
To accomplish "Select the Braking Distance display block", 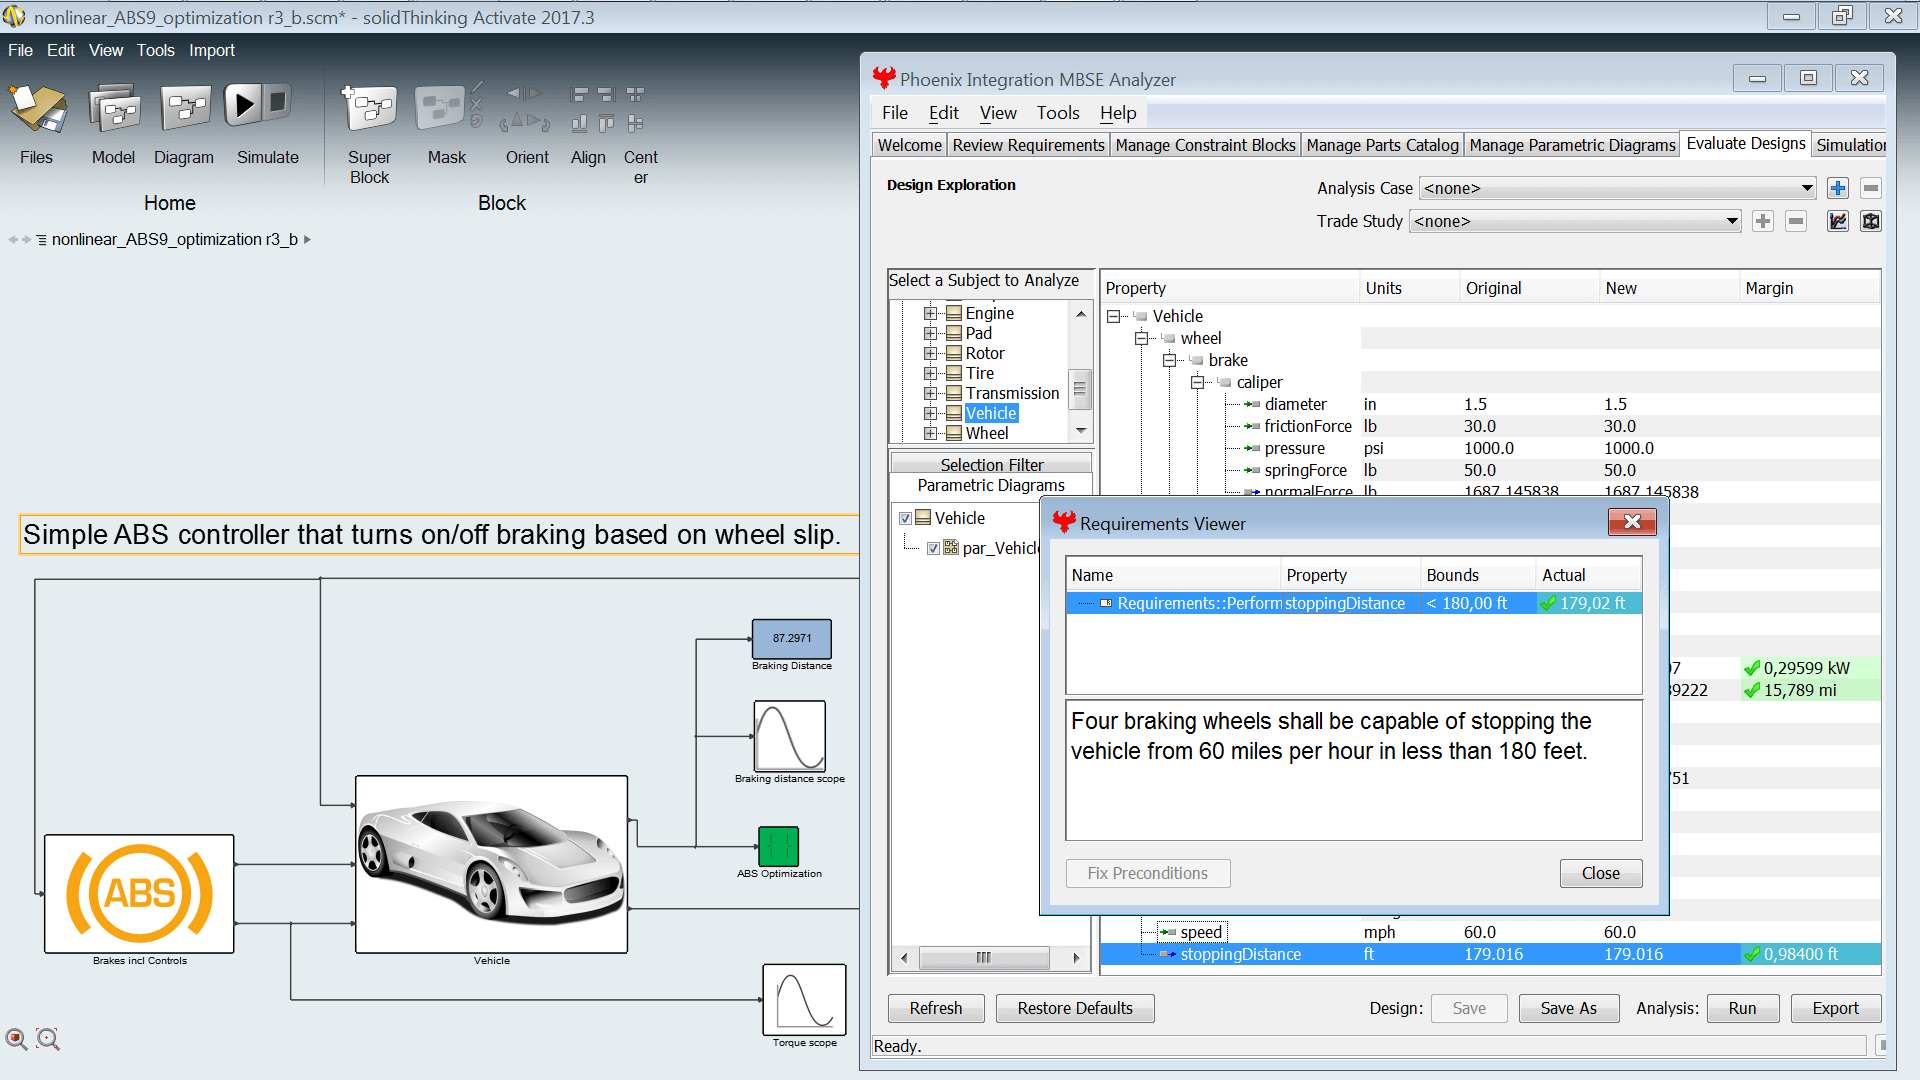I will pyautogui.click(x=791, y=638).
